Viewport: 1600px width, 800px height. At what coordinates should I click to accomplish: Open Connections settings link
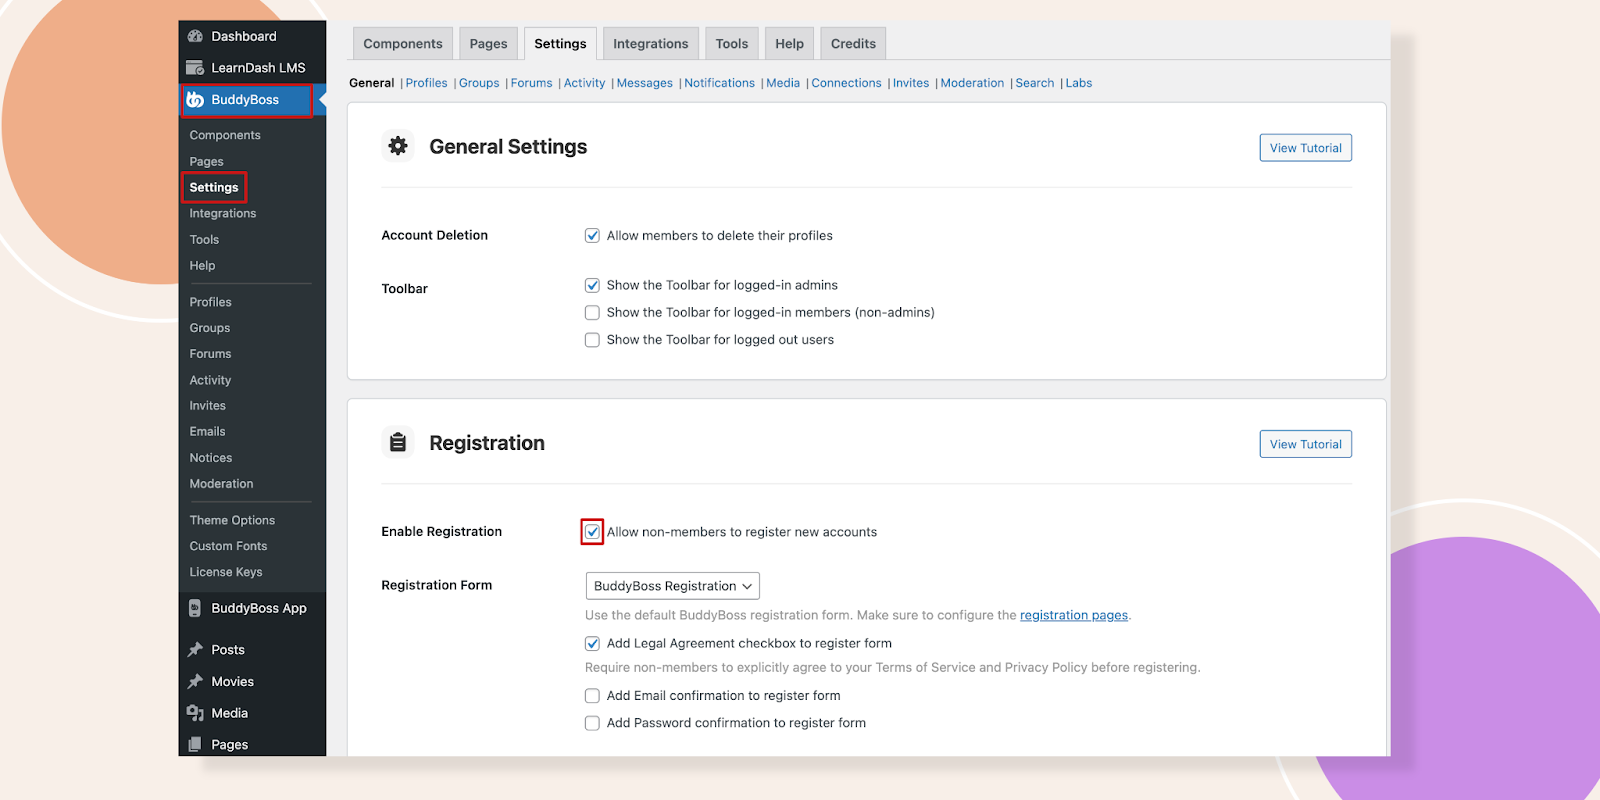tap(846, 83)
